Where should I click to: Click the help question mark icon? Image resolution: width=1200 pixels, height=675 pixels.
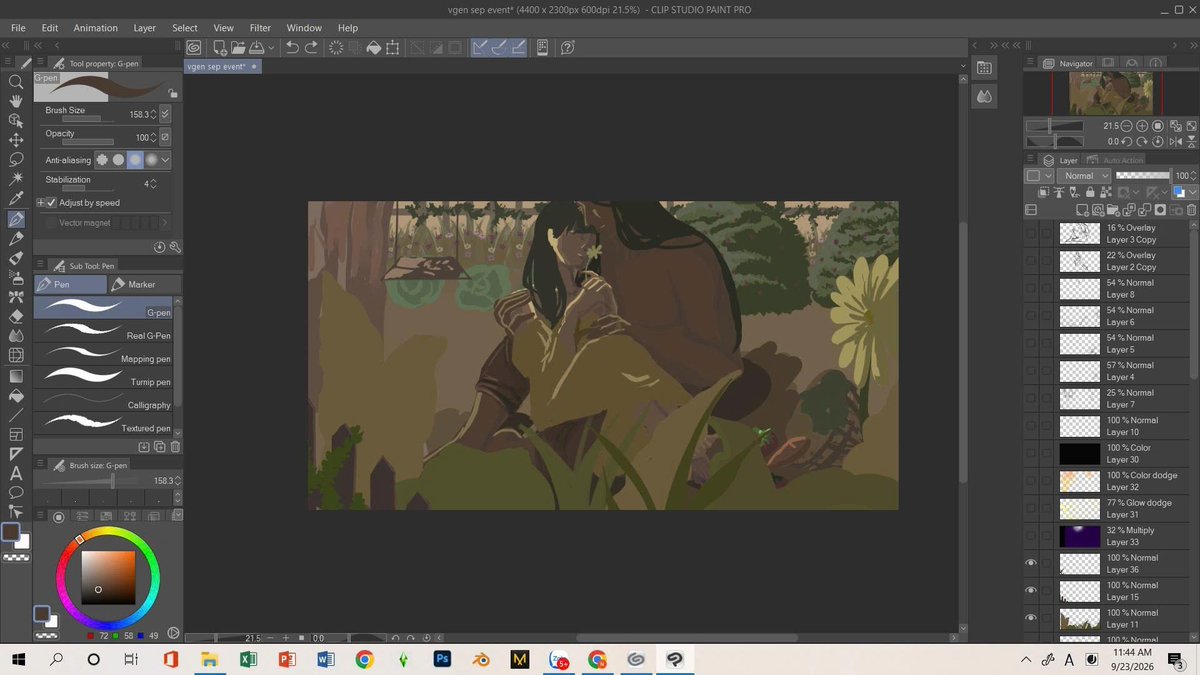coord(567,47)
